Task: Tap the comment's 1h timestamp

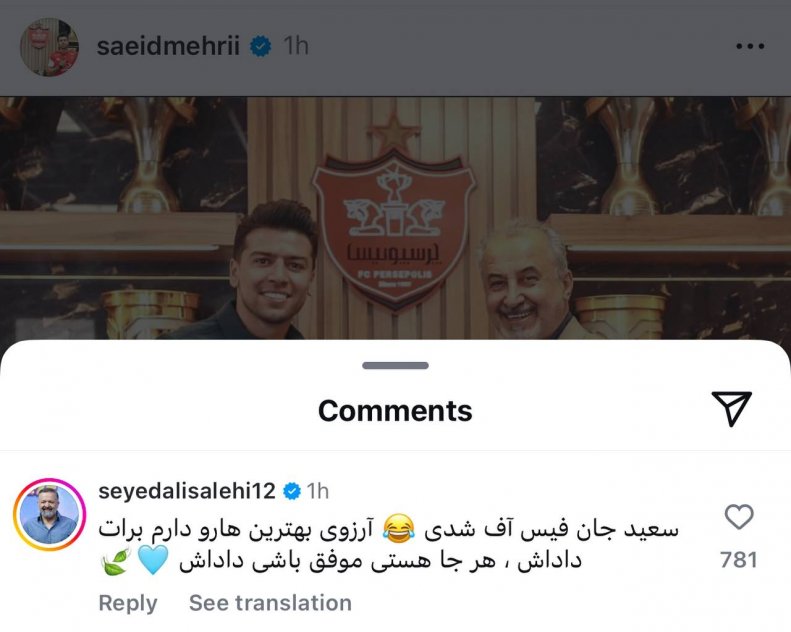Action: tap(318, 491)
